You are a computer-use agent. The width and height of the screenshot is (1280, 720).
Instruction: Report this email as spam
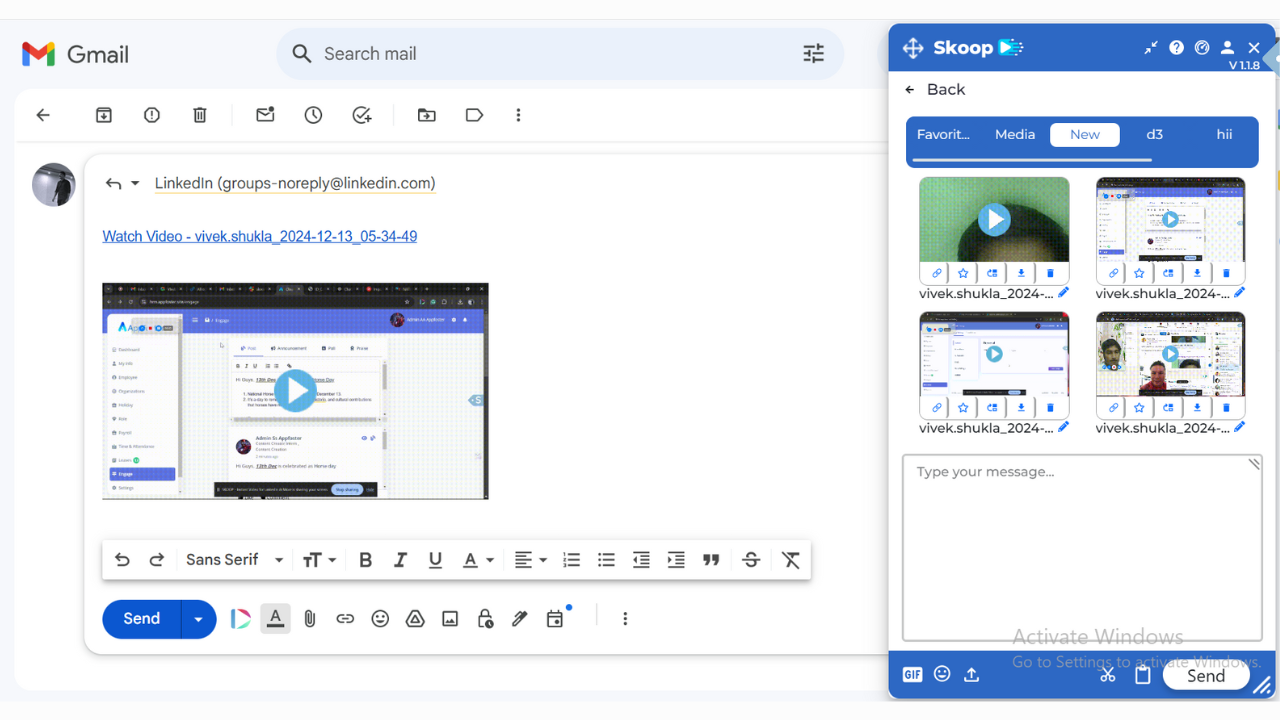[x=152, y=115]
